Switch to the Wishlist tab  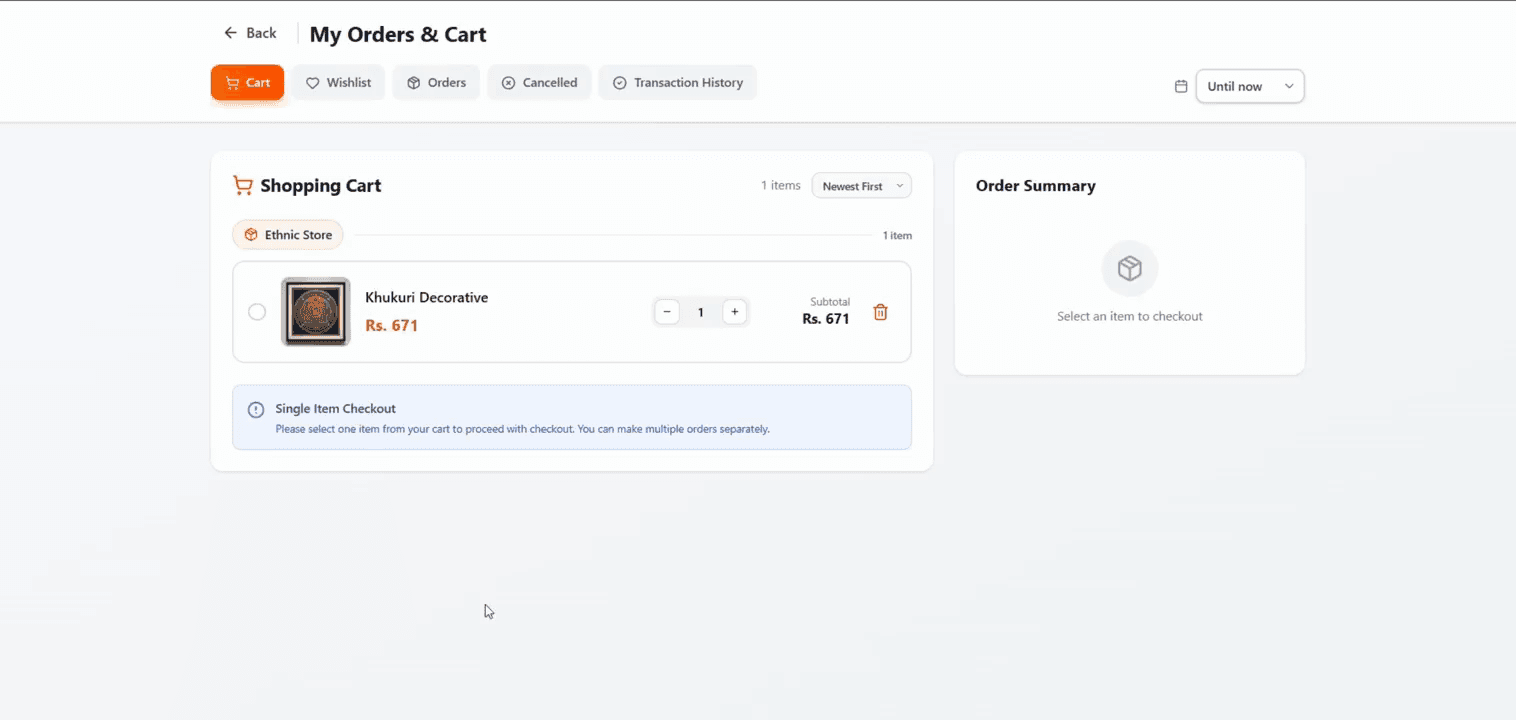(x=338, y=83)
